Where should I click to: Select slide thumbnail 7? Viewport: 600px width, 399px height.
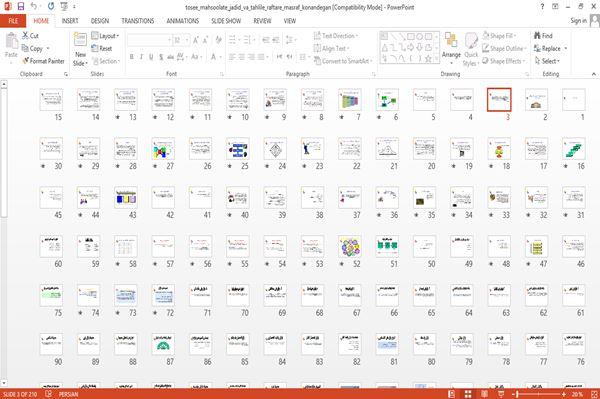[350, 99]
